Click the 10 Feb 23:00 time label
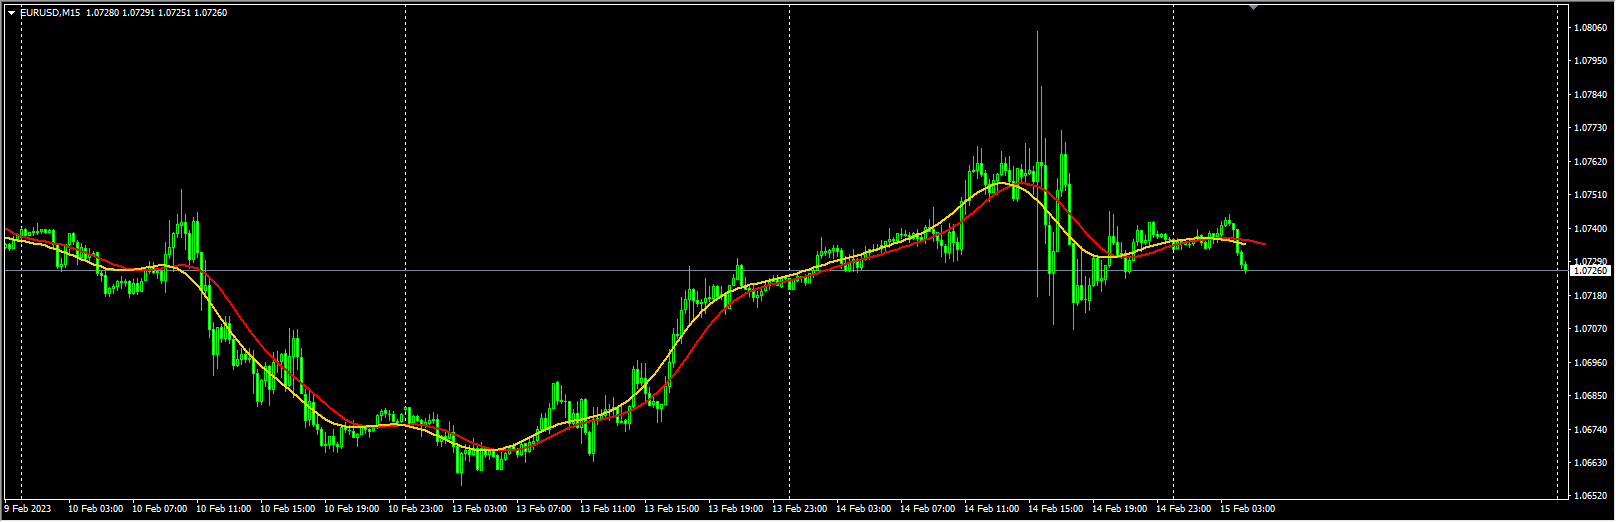 pos(416,509)
